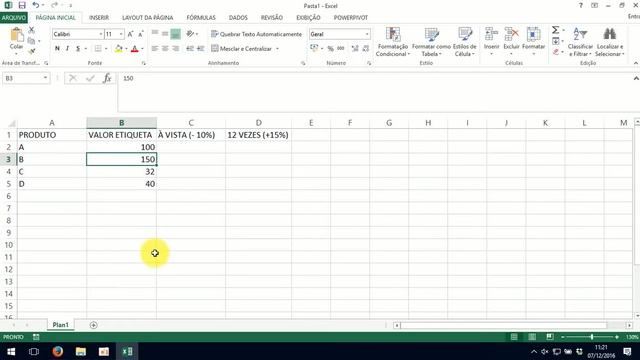Switch to the FÓRMULAS tab

pyautogui.click(x=201, y=18)
